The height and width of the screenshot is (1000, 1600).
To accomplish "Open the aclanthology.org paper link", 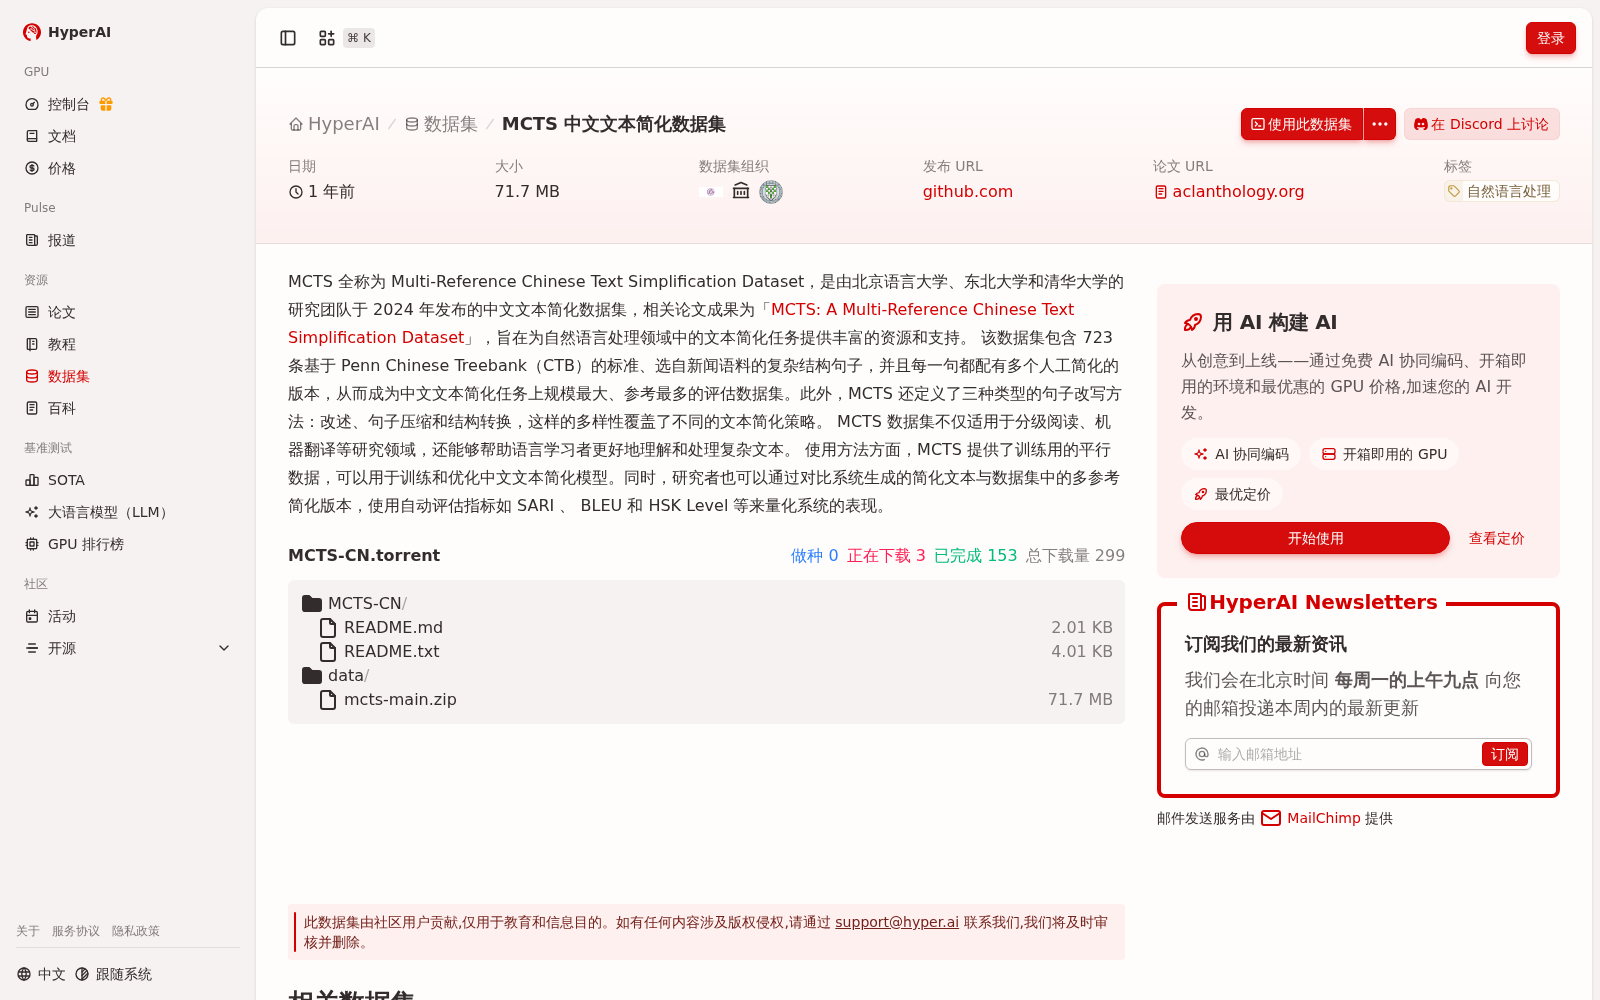I will (1229, 191).
